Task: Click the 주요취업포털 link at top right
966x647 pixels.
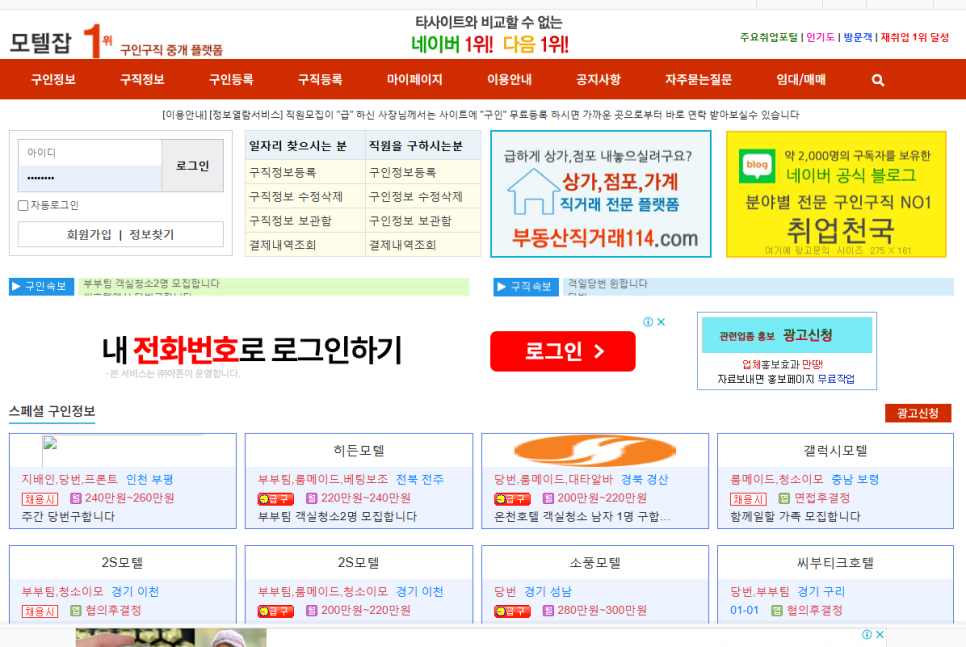Action: tap(769, 37)
